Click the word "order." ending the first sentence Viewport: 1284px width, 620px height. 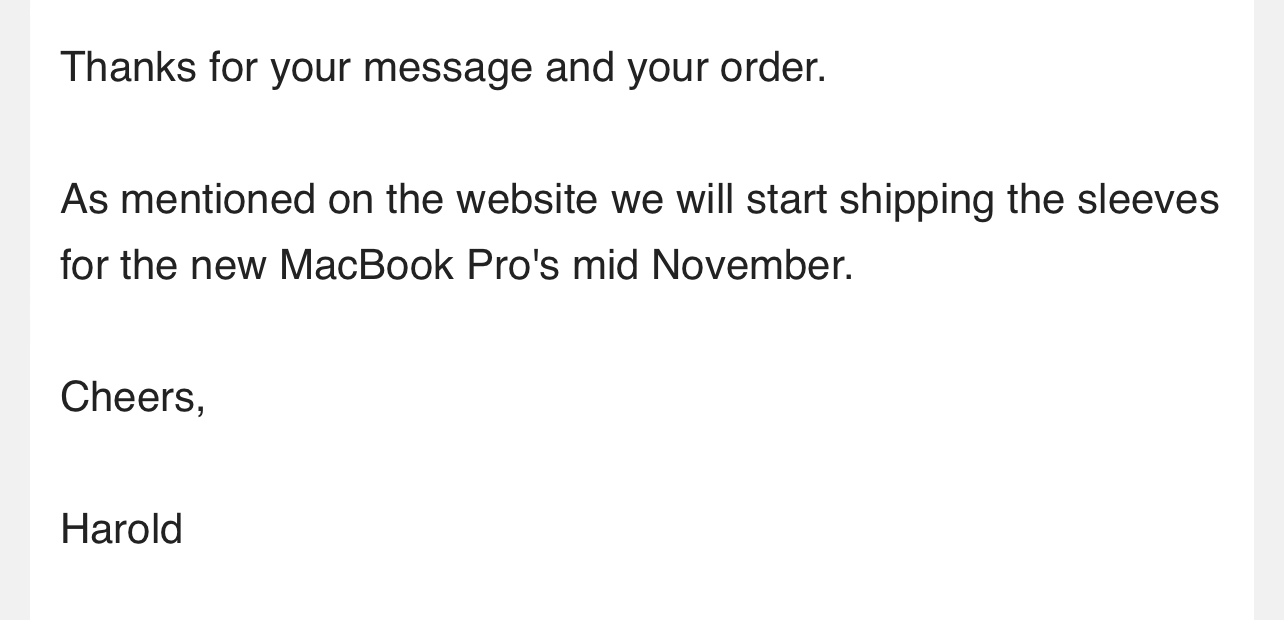coord(772,68)
